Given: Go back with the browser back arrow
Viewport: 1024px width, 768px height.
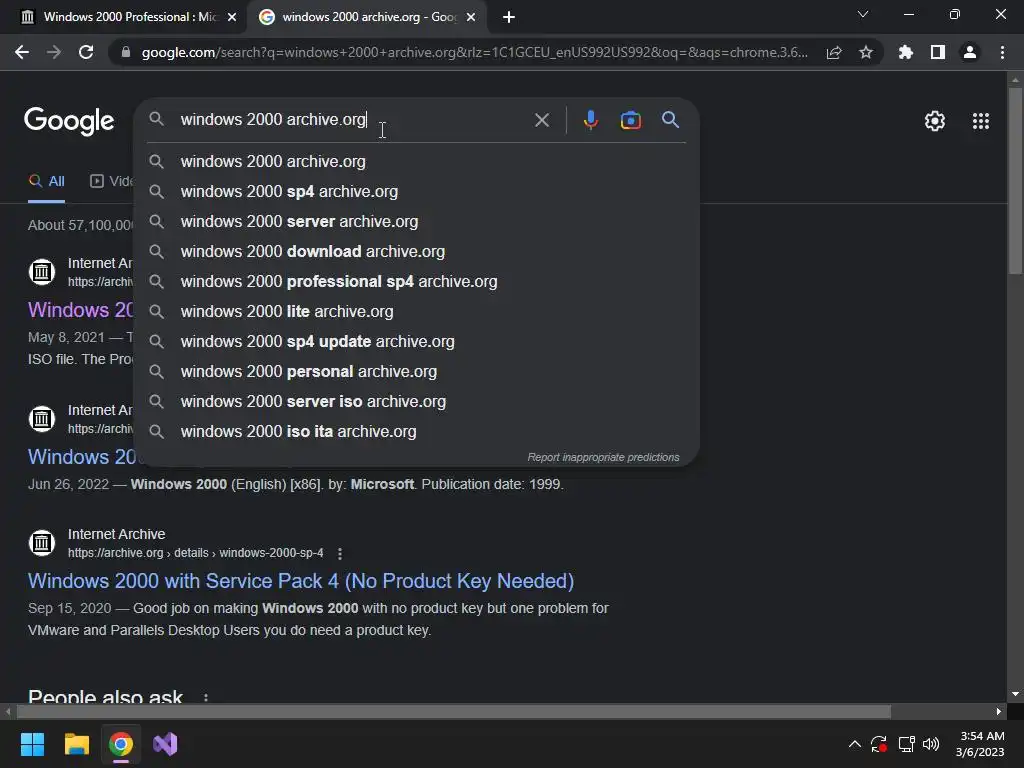Looking at the screenshot, I should 22,52.
